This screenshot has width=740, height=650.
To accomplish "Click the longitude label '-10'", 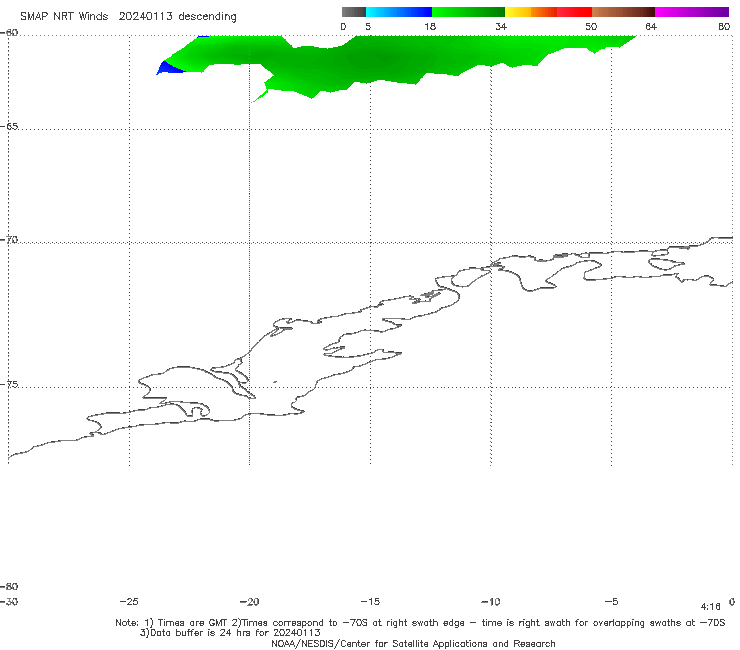I will (x=491, y=602).
